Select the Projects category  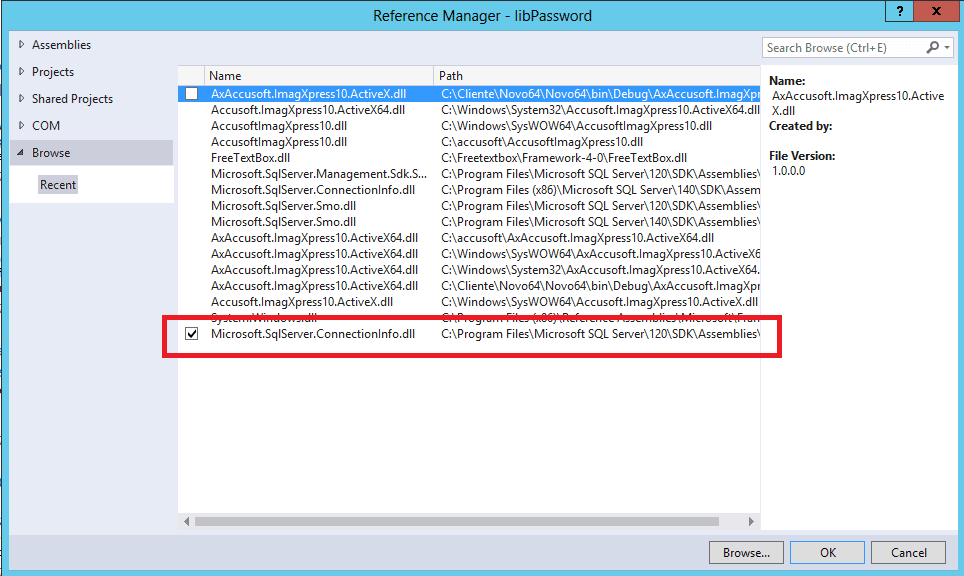pos(53,72)
